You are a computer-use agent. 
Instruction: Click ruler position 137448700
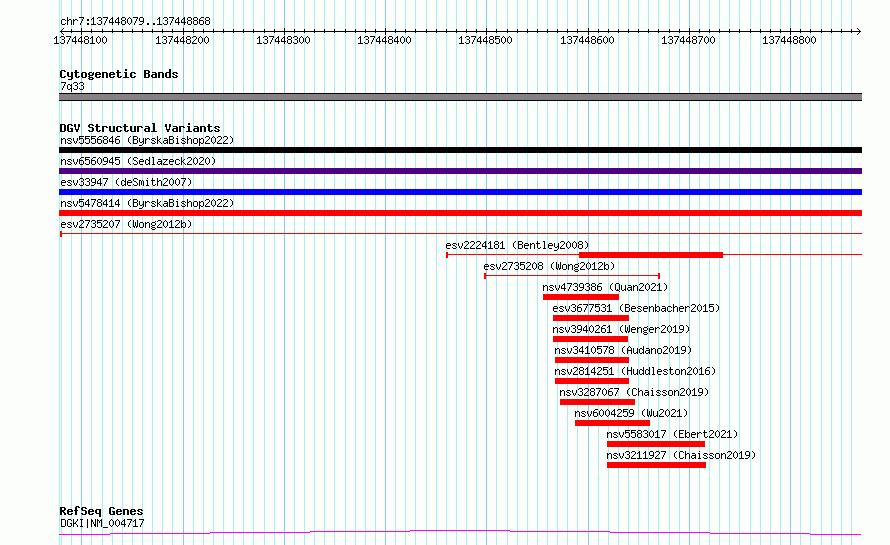pyautogui.click(x=689, y=40)
